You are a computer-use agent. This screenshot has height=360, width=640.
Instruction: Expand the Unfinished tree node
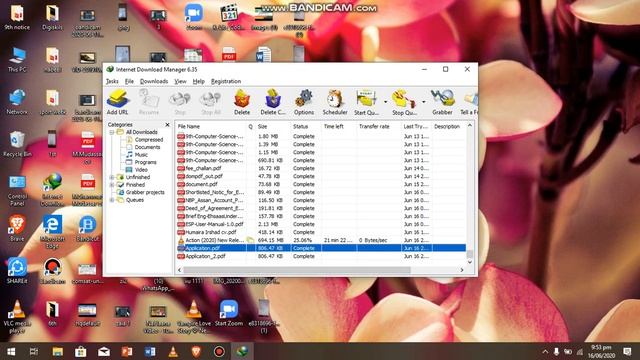point(111,177)
